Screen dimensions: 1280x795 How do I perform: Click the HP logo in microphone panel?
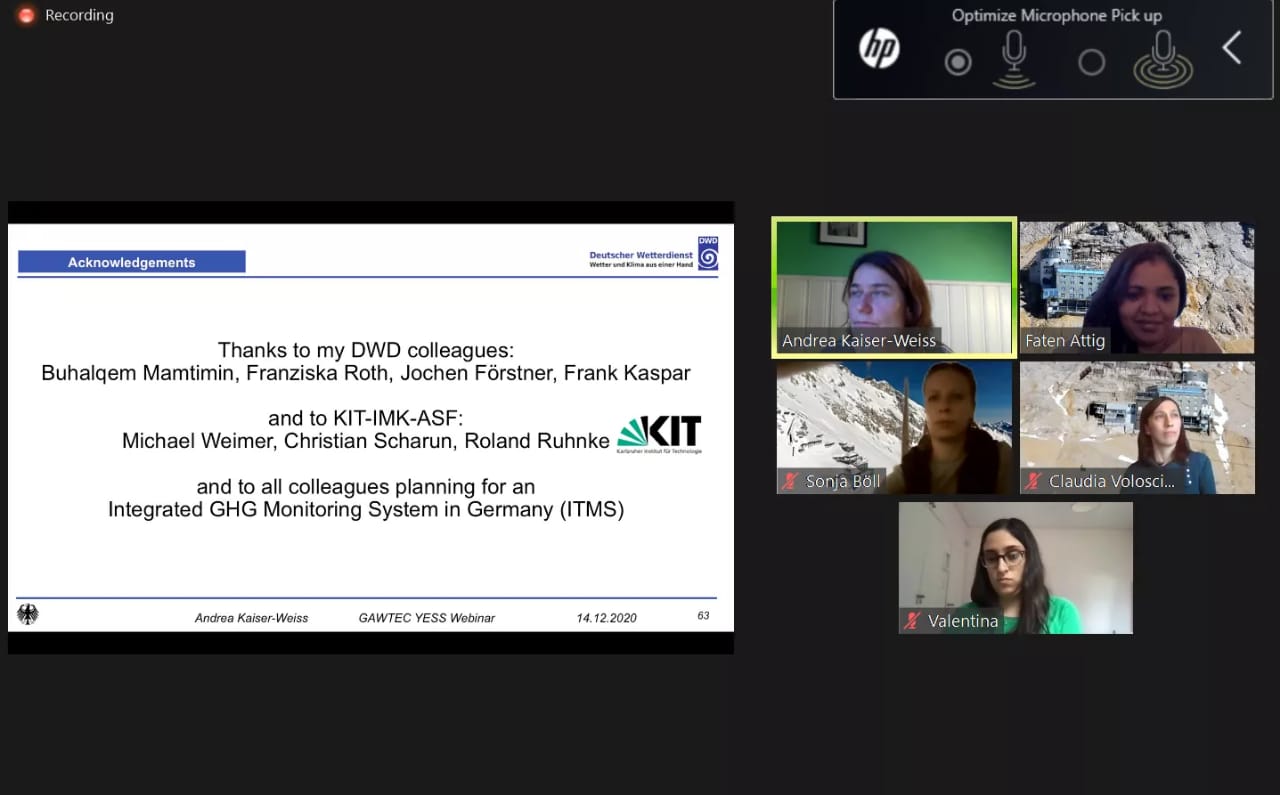click(x=880, y=48)
